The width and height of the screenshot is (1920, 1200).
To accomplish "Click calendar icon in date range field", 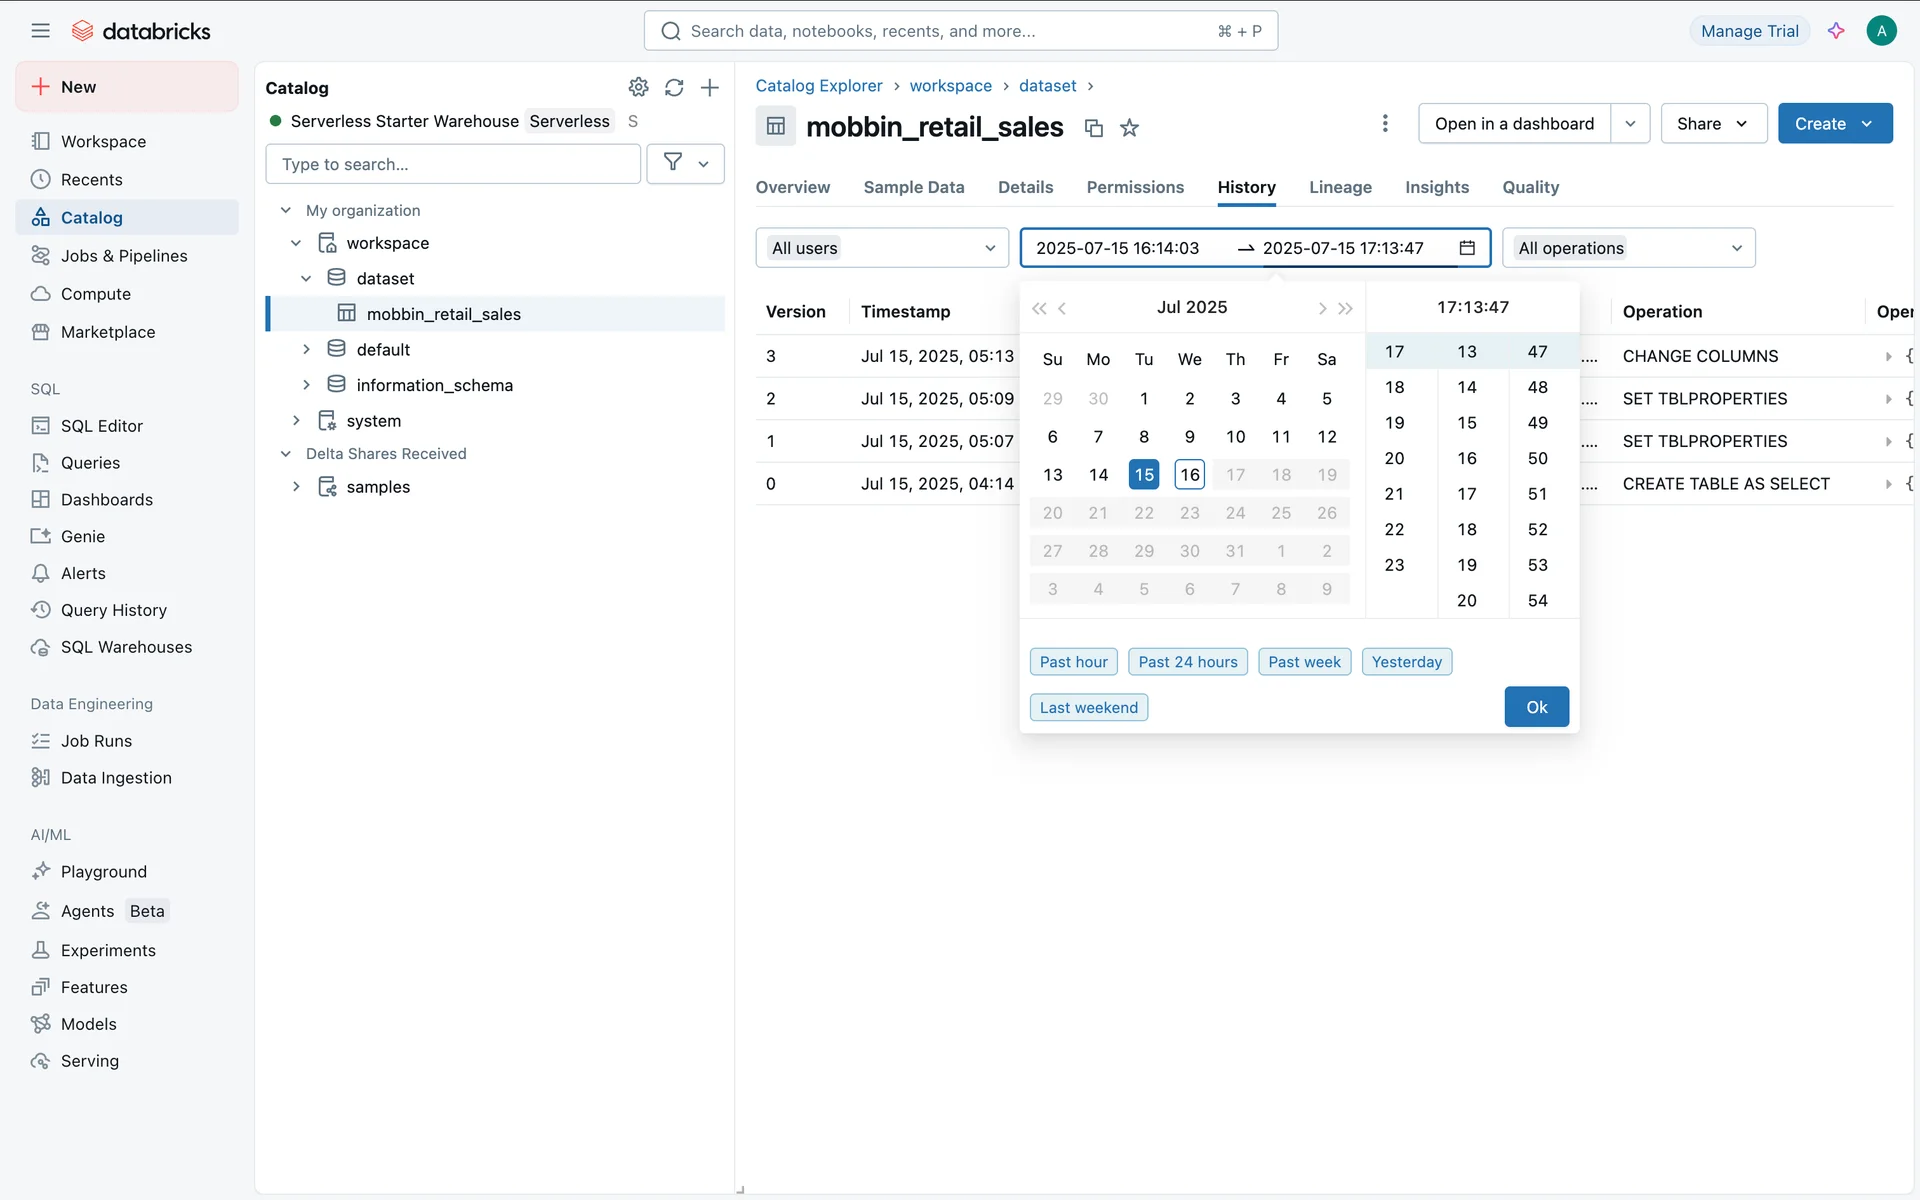I will (x=1467, y=248).
